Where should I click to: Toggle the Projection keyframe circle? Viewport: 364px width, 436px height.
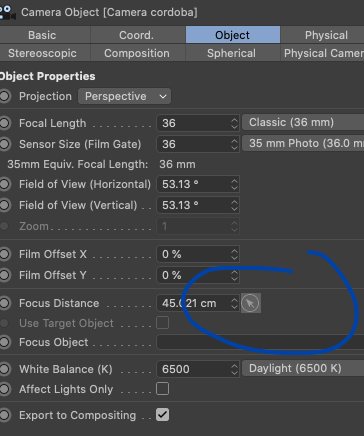pos(5,96)
